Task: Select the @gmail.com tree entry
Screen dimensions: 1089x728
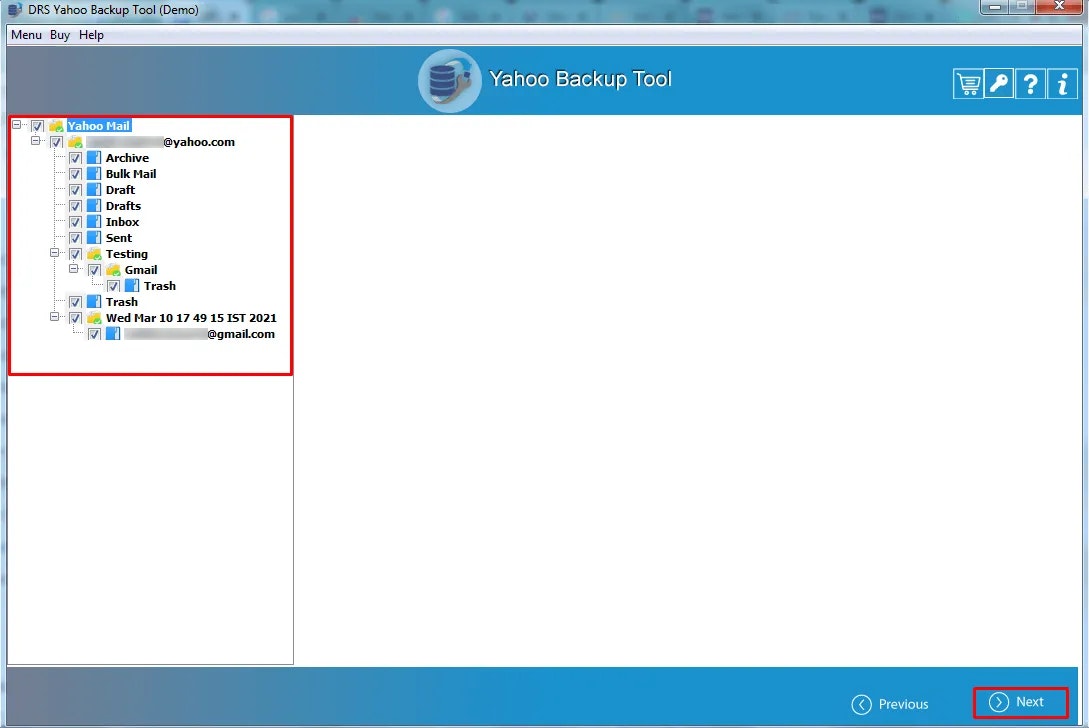Action: (200, 333)
